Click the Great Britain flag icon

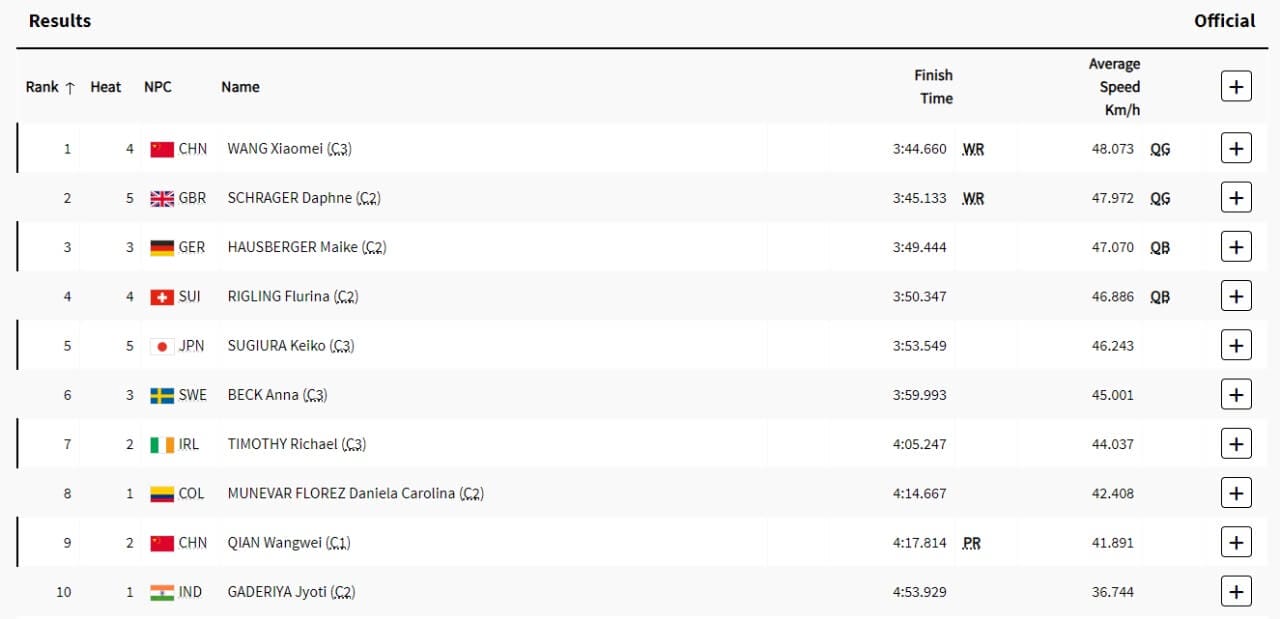tap(162, 198)
